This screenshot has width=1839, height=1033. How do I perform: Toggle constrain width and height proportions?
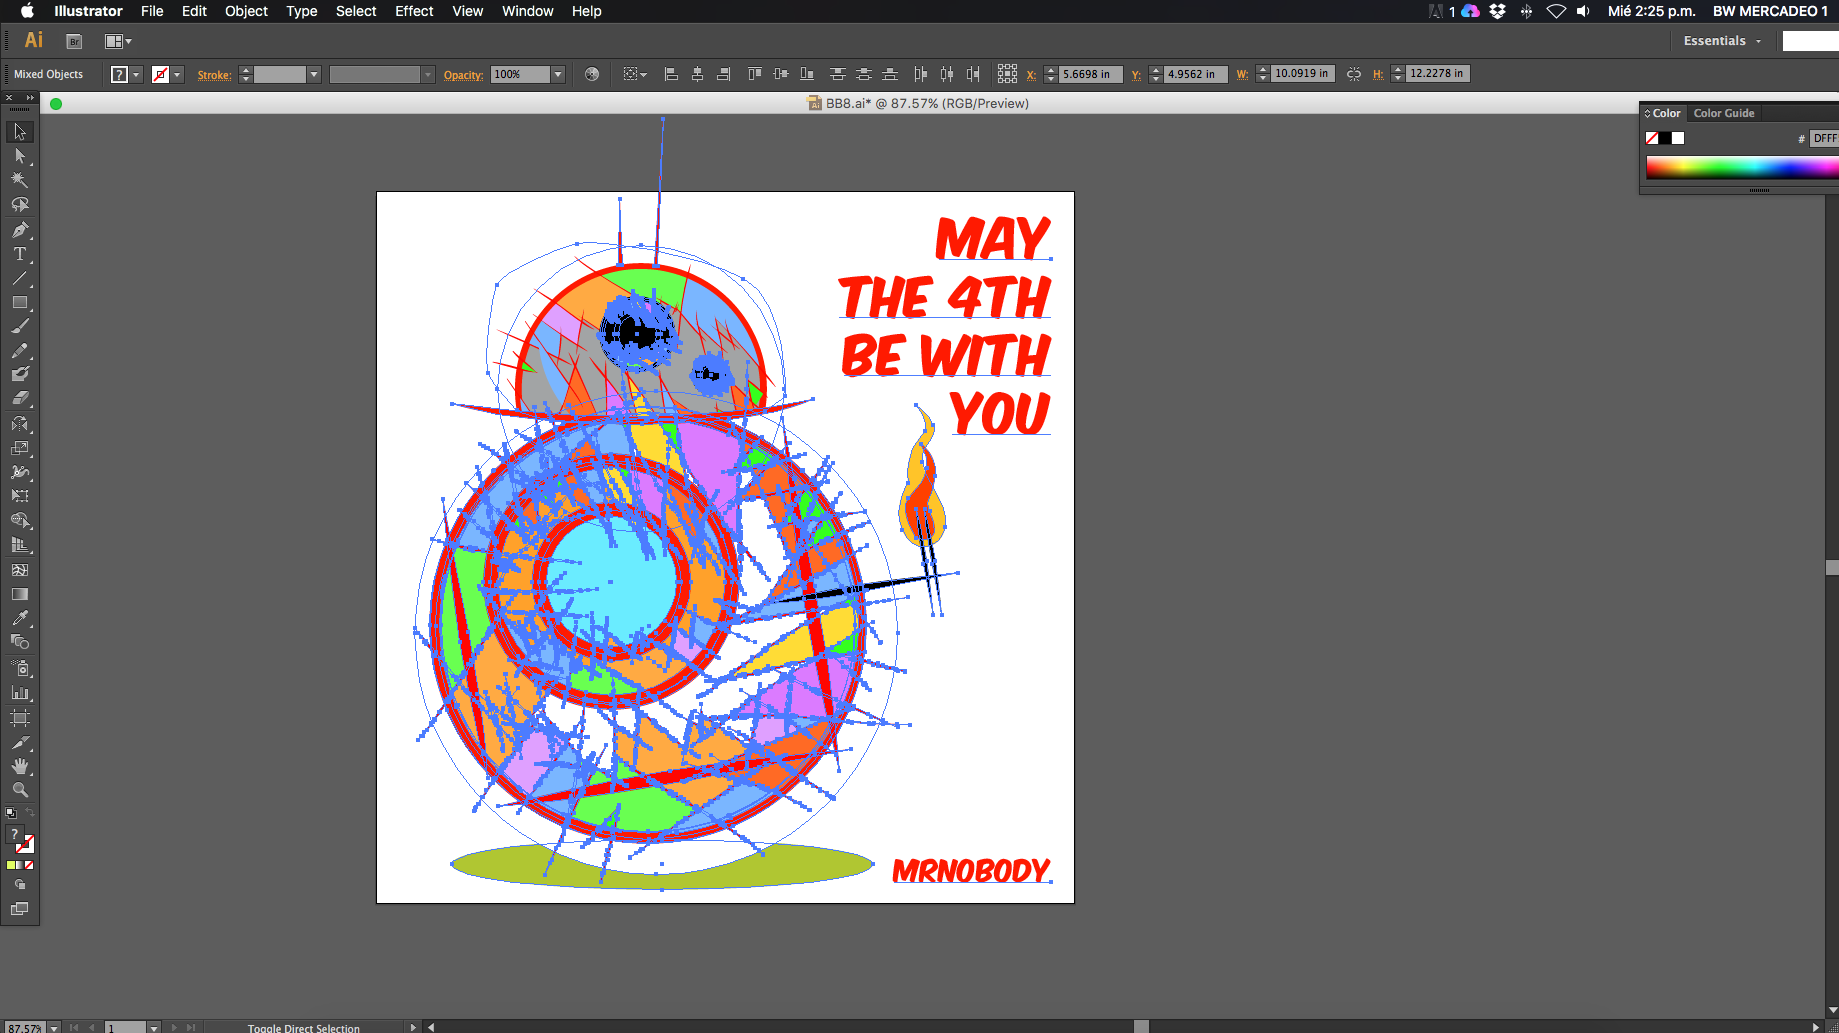(1353, 74)
